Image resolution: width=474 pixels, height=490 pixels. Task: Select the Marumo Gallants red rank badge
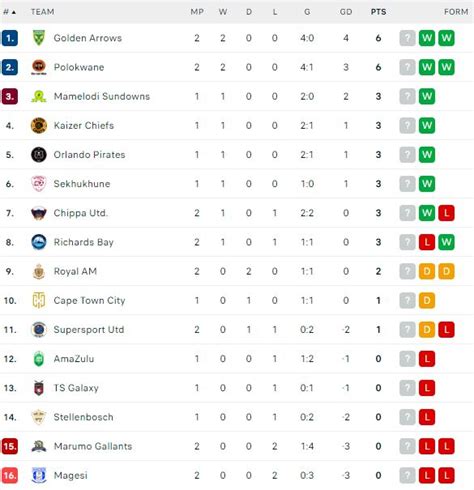pos(10,446)
